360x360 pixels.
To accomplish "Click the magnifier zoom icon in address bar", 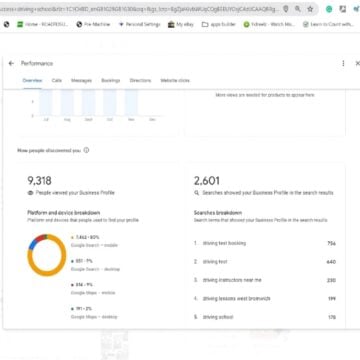I will (x=298, y=9).
